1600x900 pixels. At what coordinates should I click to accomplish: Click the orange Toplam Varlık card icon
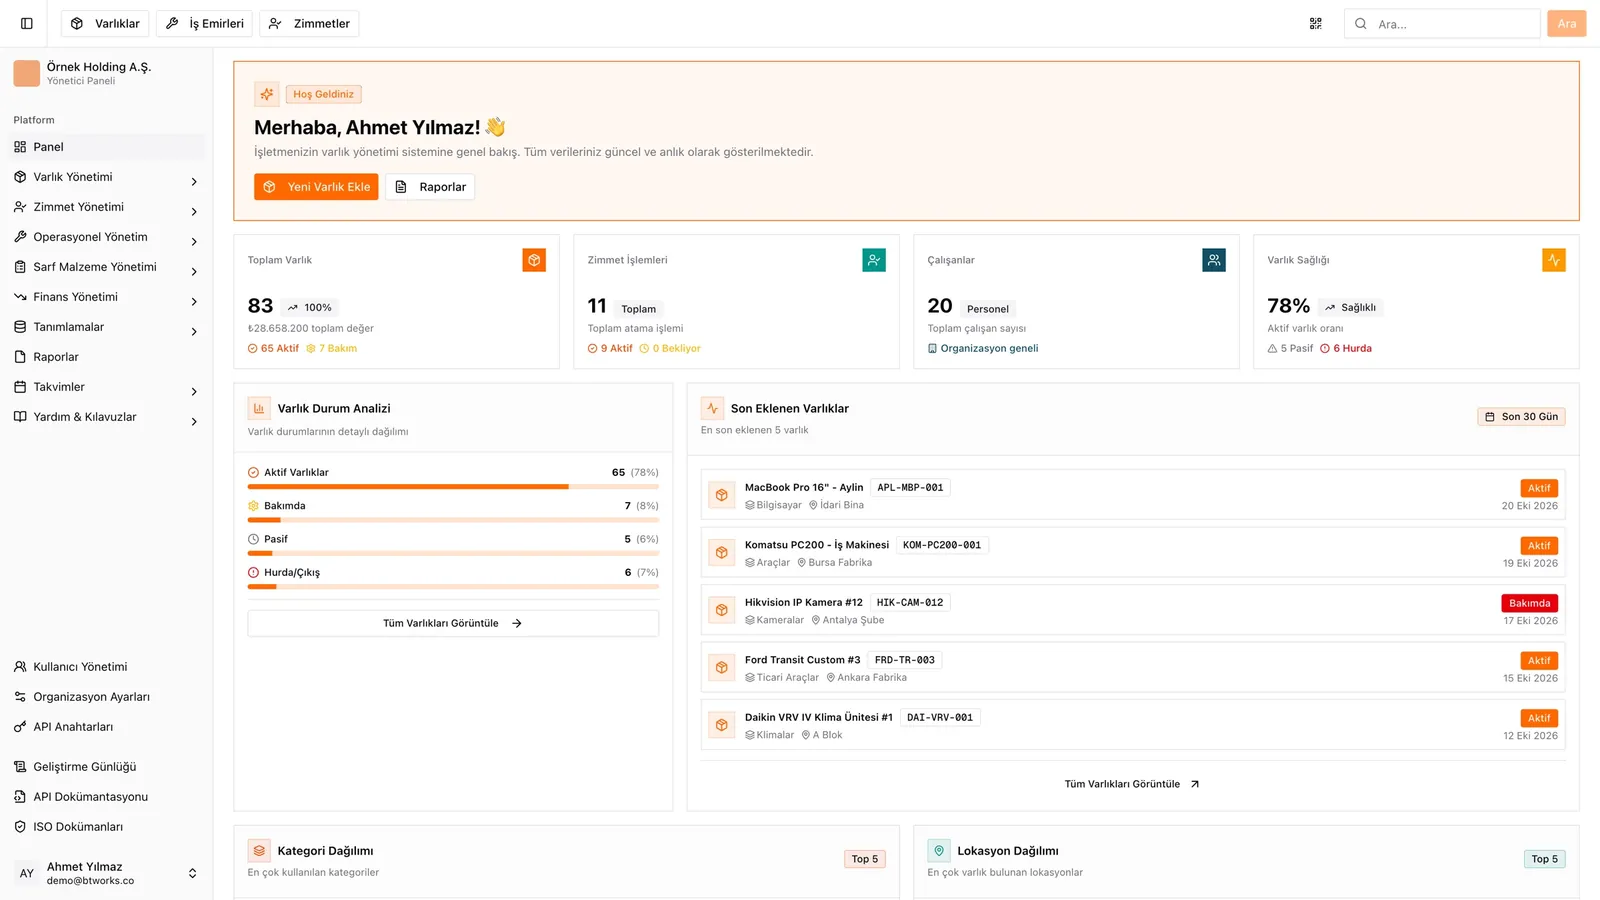point(534,260)
